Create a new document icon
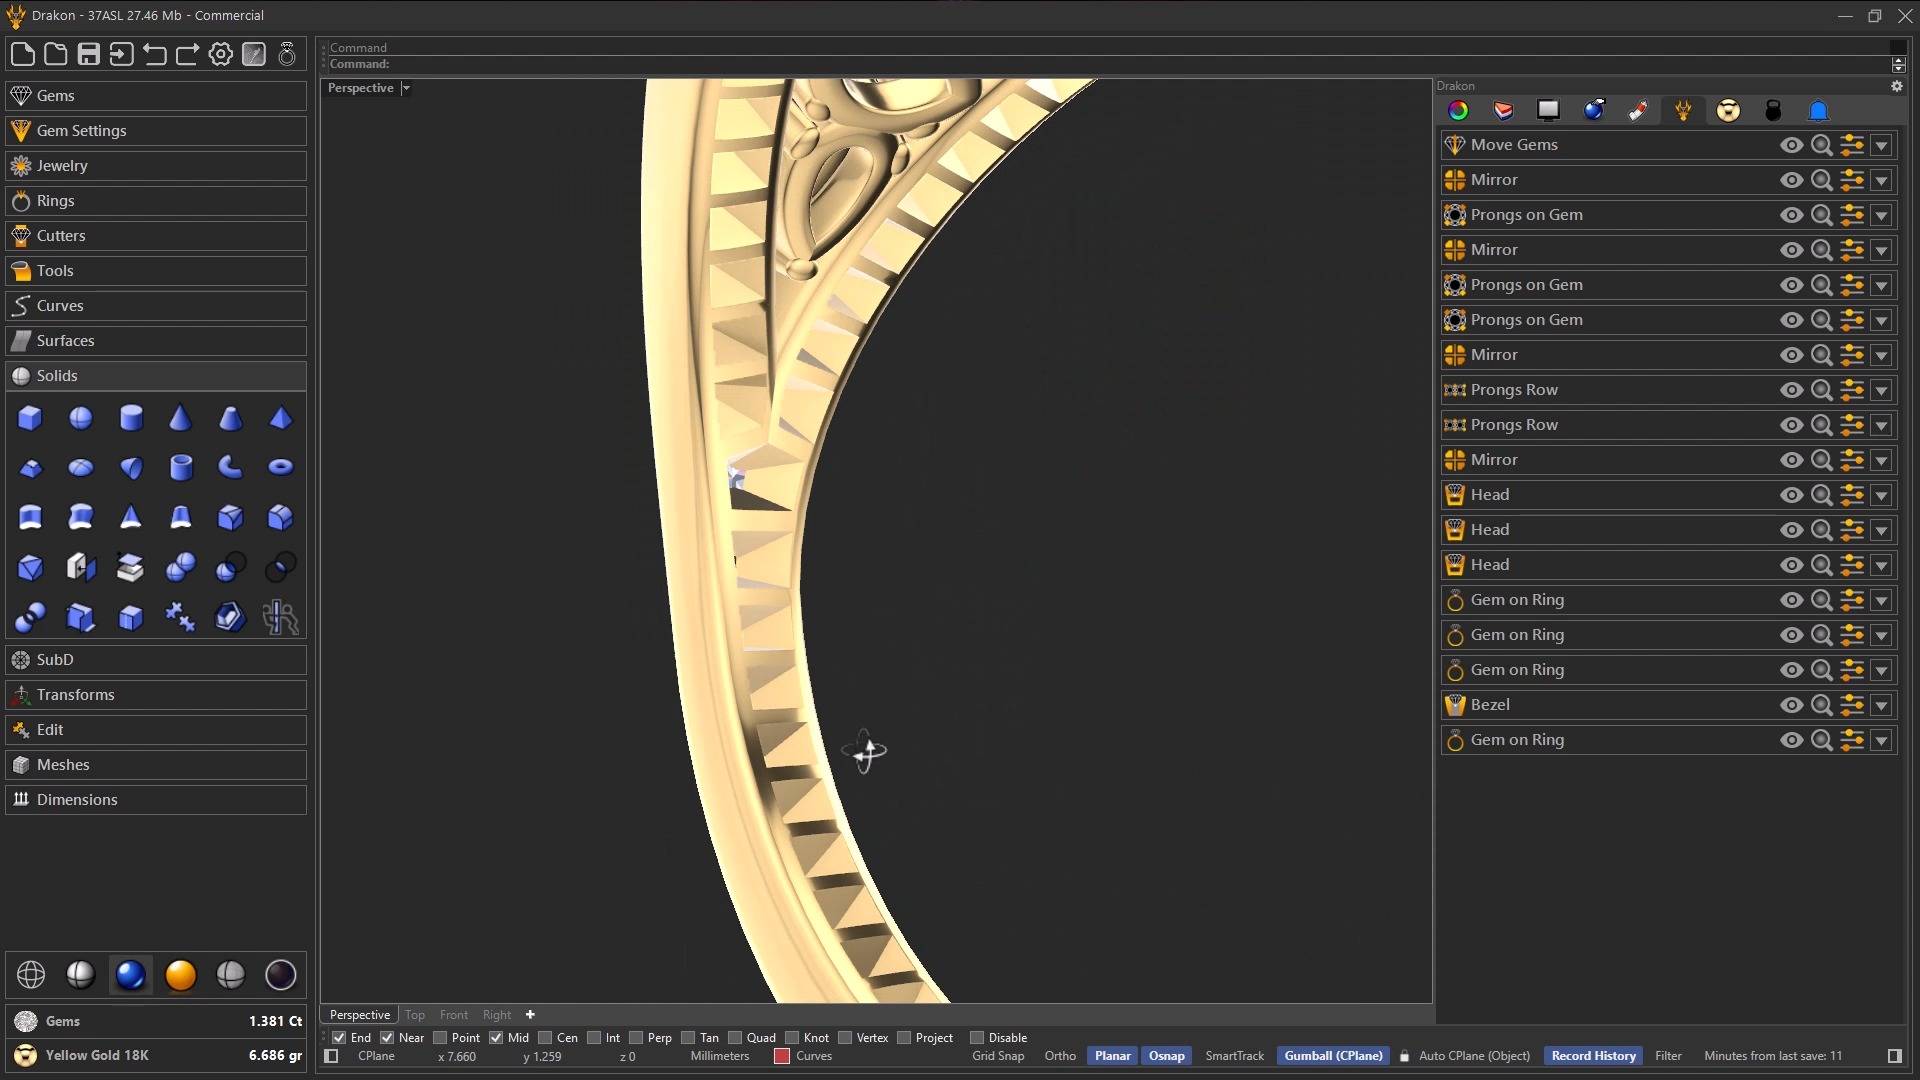1920x1080 pixels. 23,54
